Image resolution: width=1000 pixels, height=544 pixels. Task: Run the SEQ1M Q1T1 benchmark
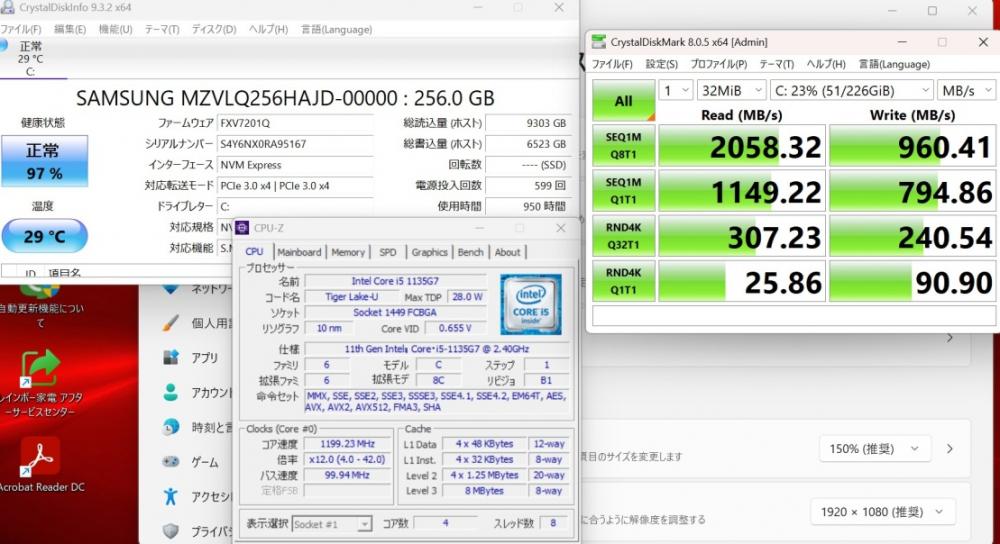pyautogui.click(x=624, y=191)
